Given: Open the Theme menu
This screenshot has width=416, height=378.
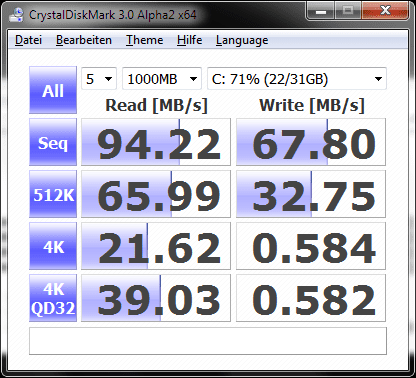Looking at the screenshot, I should pyautogui.click(x=144, y=40).
